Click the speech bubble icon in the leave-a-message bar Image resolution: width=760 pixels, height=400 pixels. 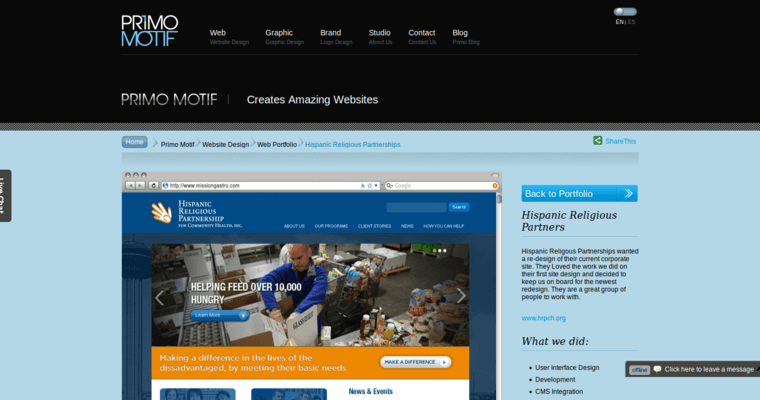coord(657,369)
